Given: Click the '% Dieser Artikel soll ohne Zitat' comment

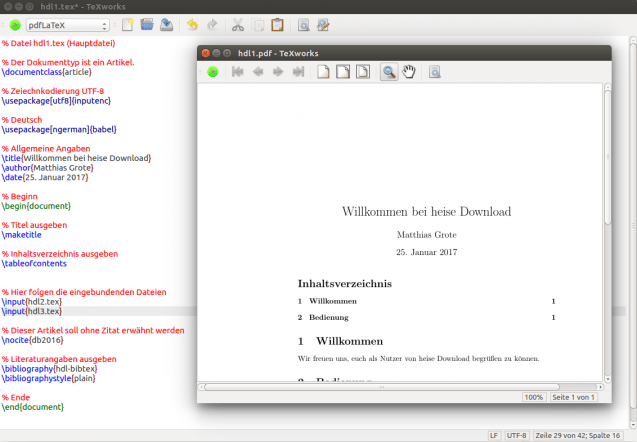Looking at the screenshot, I should (93, 330).
